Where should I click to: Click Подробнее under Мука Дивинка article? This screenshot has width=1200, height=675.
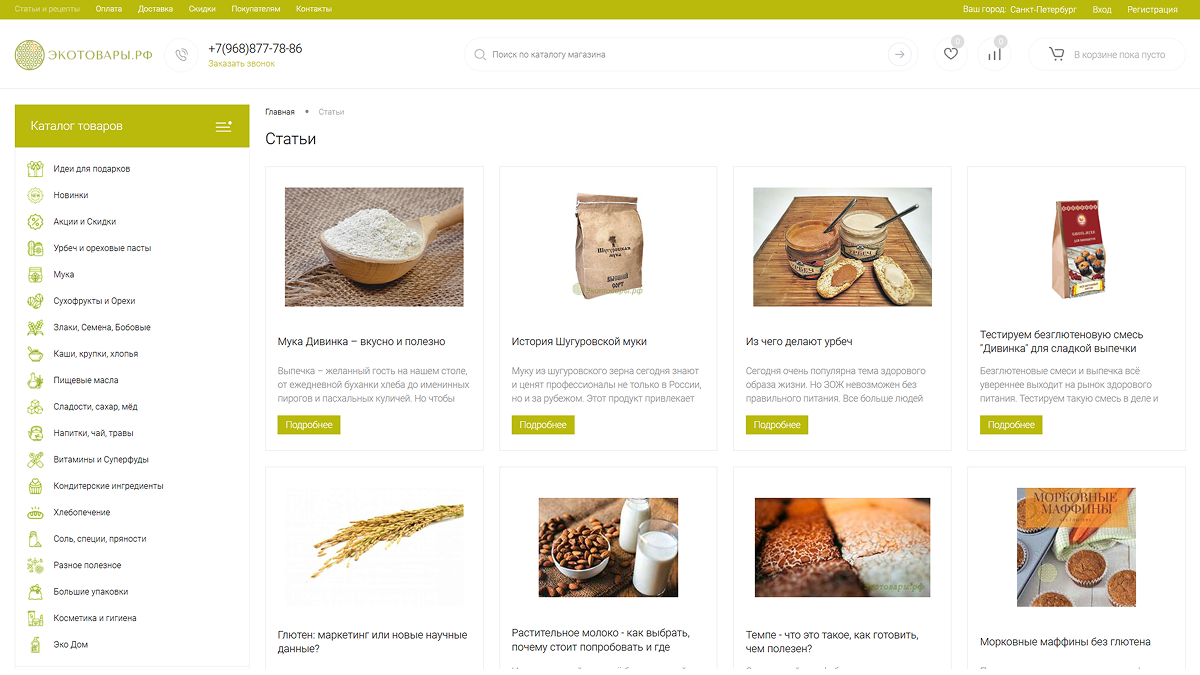(x=309, y=425)
